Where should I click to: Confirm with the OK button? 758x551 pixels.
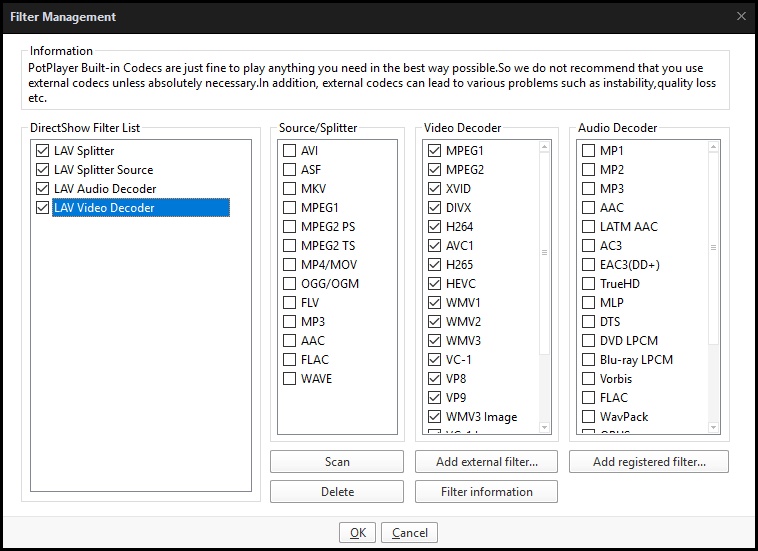coord(357,533)
